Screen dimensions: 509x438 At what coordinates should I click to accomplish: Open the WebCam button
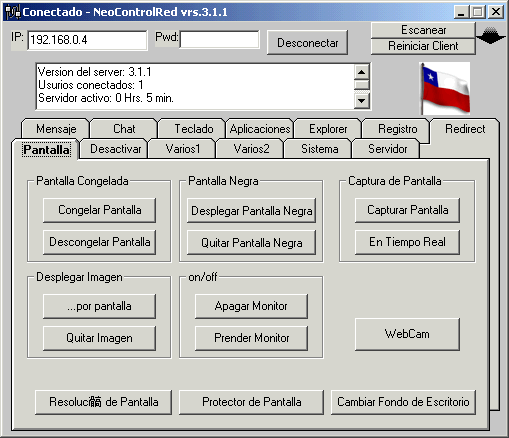(x=407, y=334)
